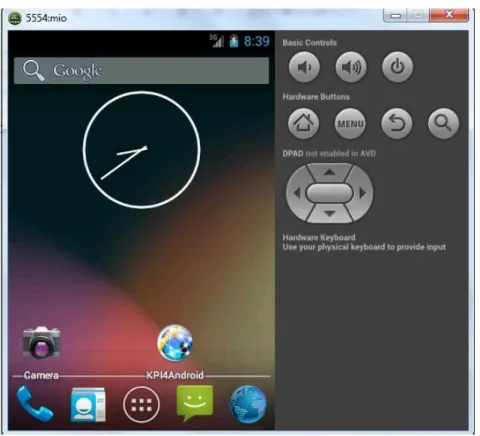Screen dimensions: 480x436
Task: Click the KPI4Android label text
Action: pyautogui.click(x=175, y=375)
